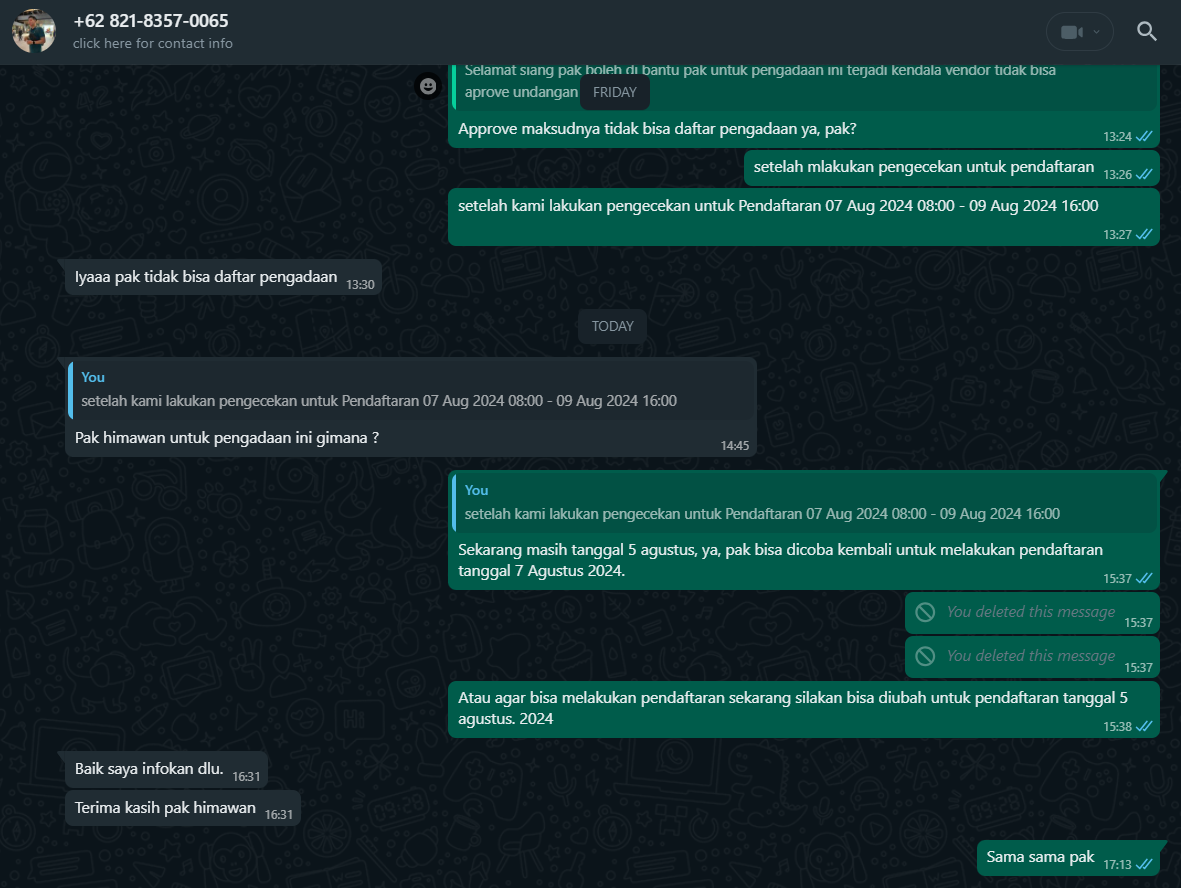Click the search icon in chat header
This screenshot has width=1181, height=888.
tap(1147, 32)
